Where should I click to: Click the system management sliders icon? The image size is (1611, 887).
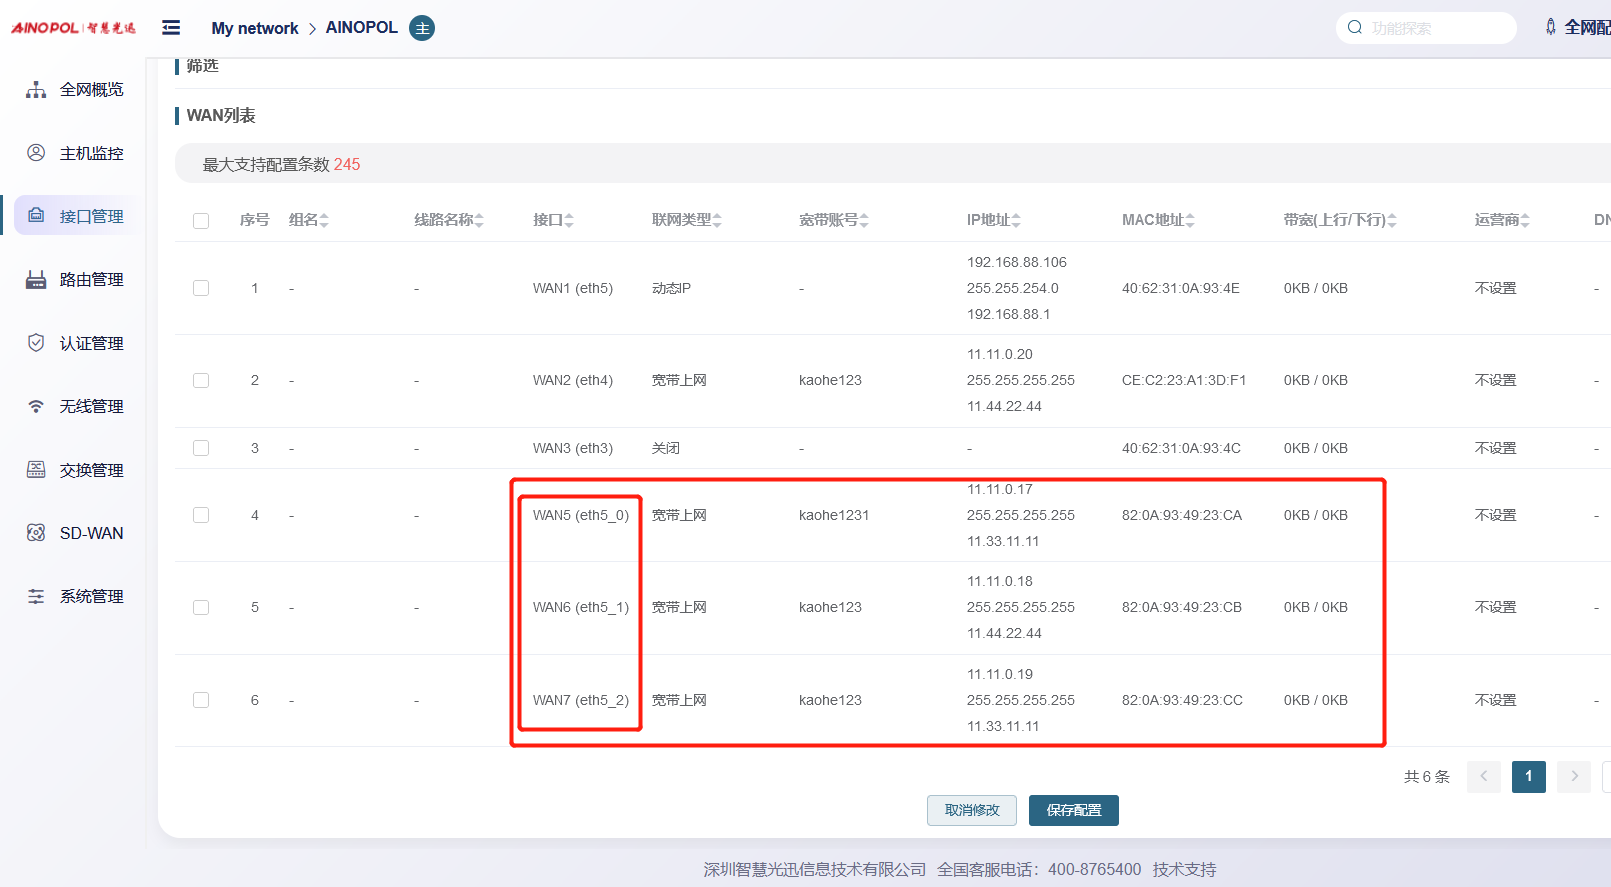tap(36, 596)
